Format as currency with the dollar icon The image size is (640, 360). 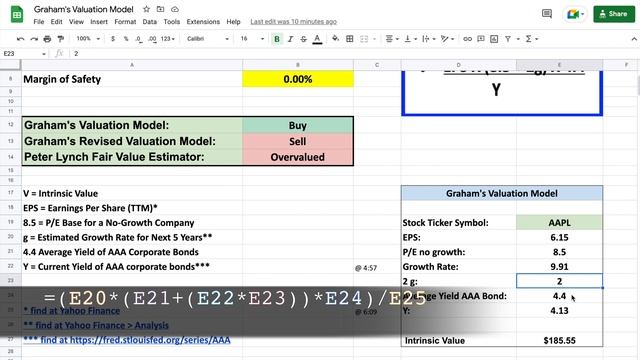click(x=113, y=39)
